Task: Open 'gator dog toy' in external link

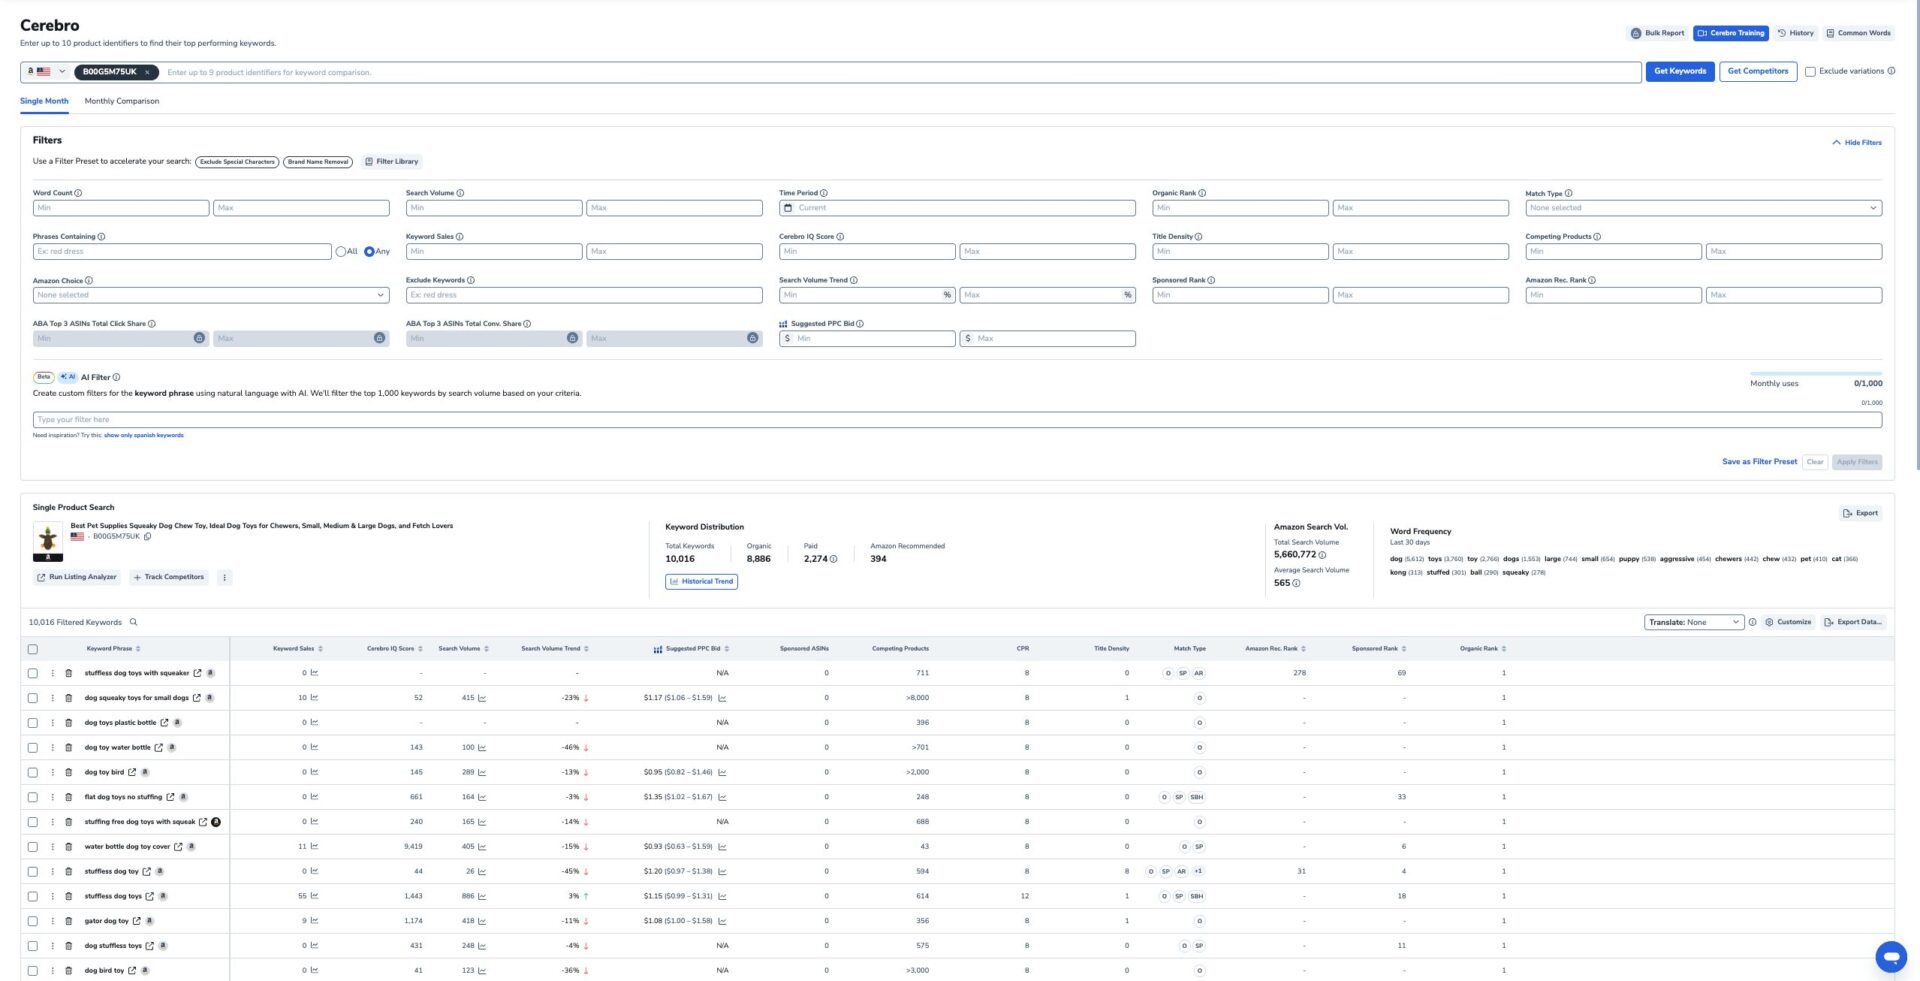Action: coord(136,921)
